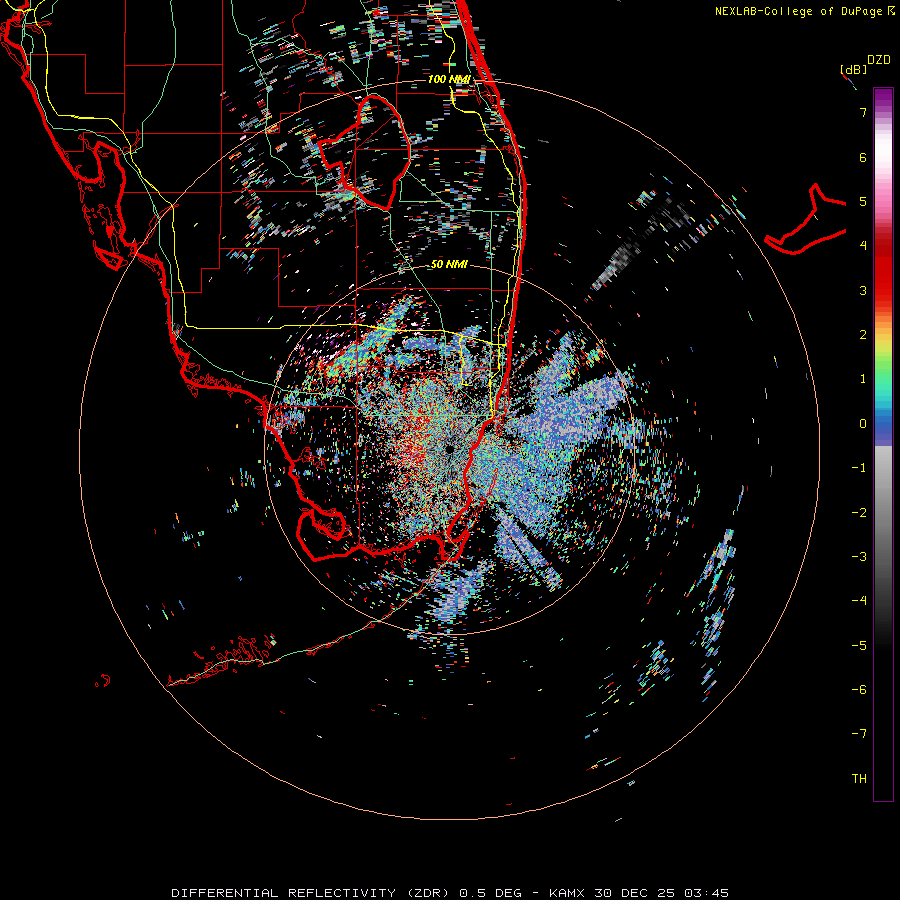Click scale value 5 on the legend

[863, 201]
